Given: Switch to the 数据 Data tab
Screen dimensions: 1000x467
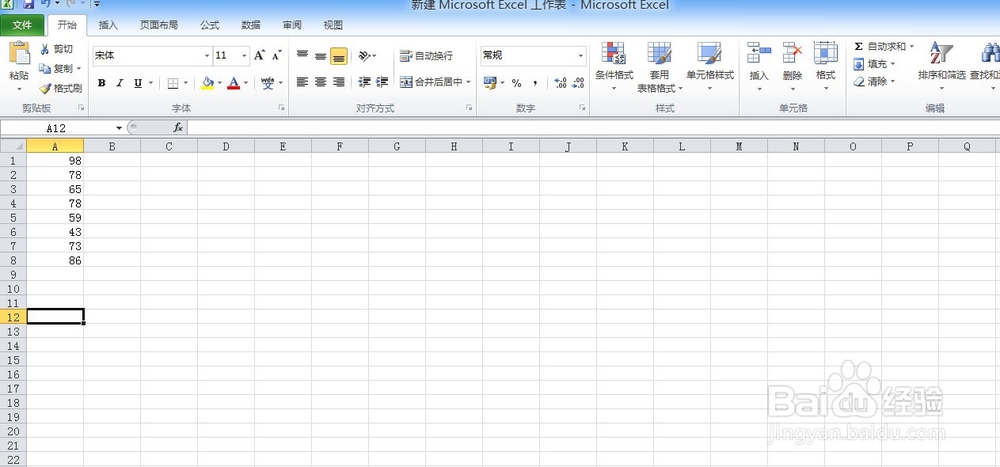Looking at the screenshot, I should (x=251, y=26).
